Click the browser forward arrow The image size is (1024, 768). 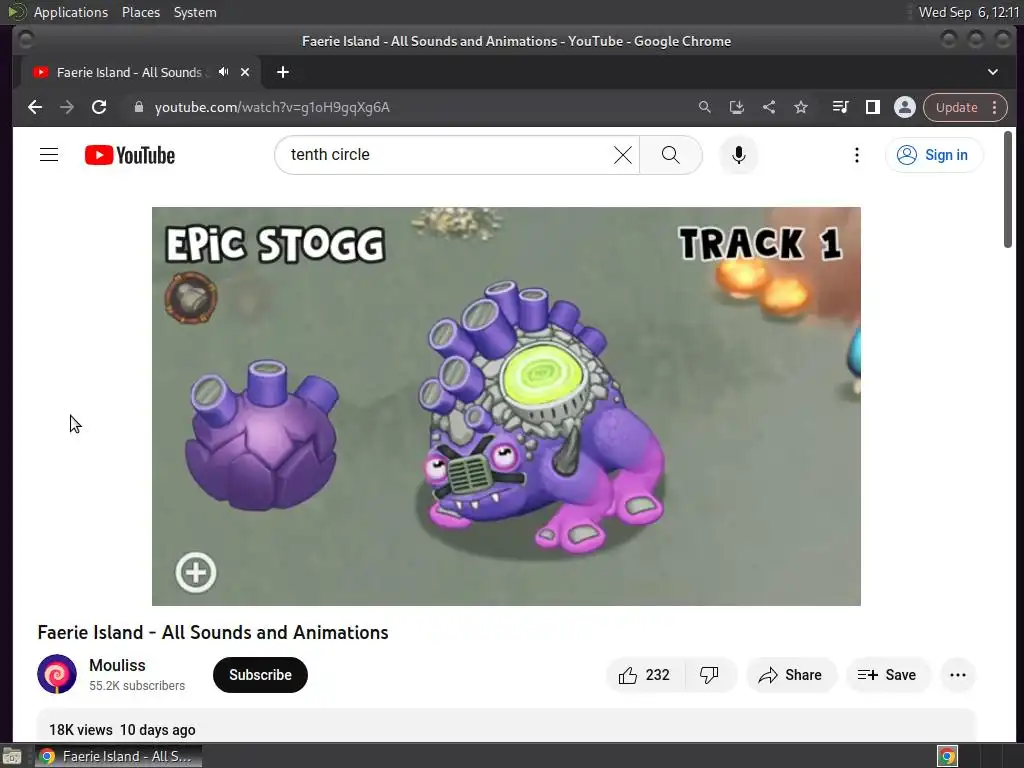point(67,107)
